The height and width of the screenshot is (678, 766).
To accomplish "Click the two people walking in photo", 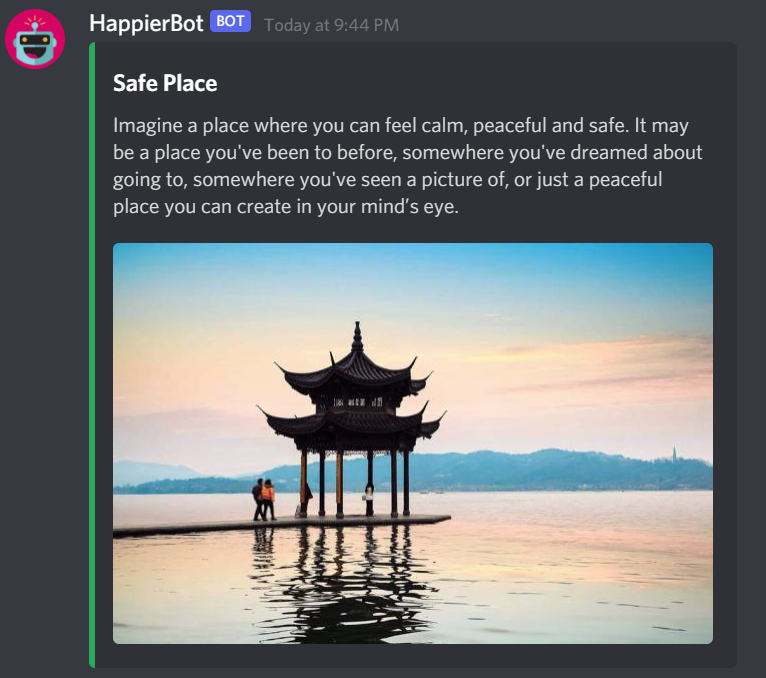I will pyautogui.click(x=264, y=499).
